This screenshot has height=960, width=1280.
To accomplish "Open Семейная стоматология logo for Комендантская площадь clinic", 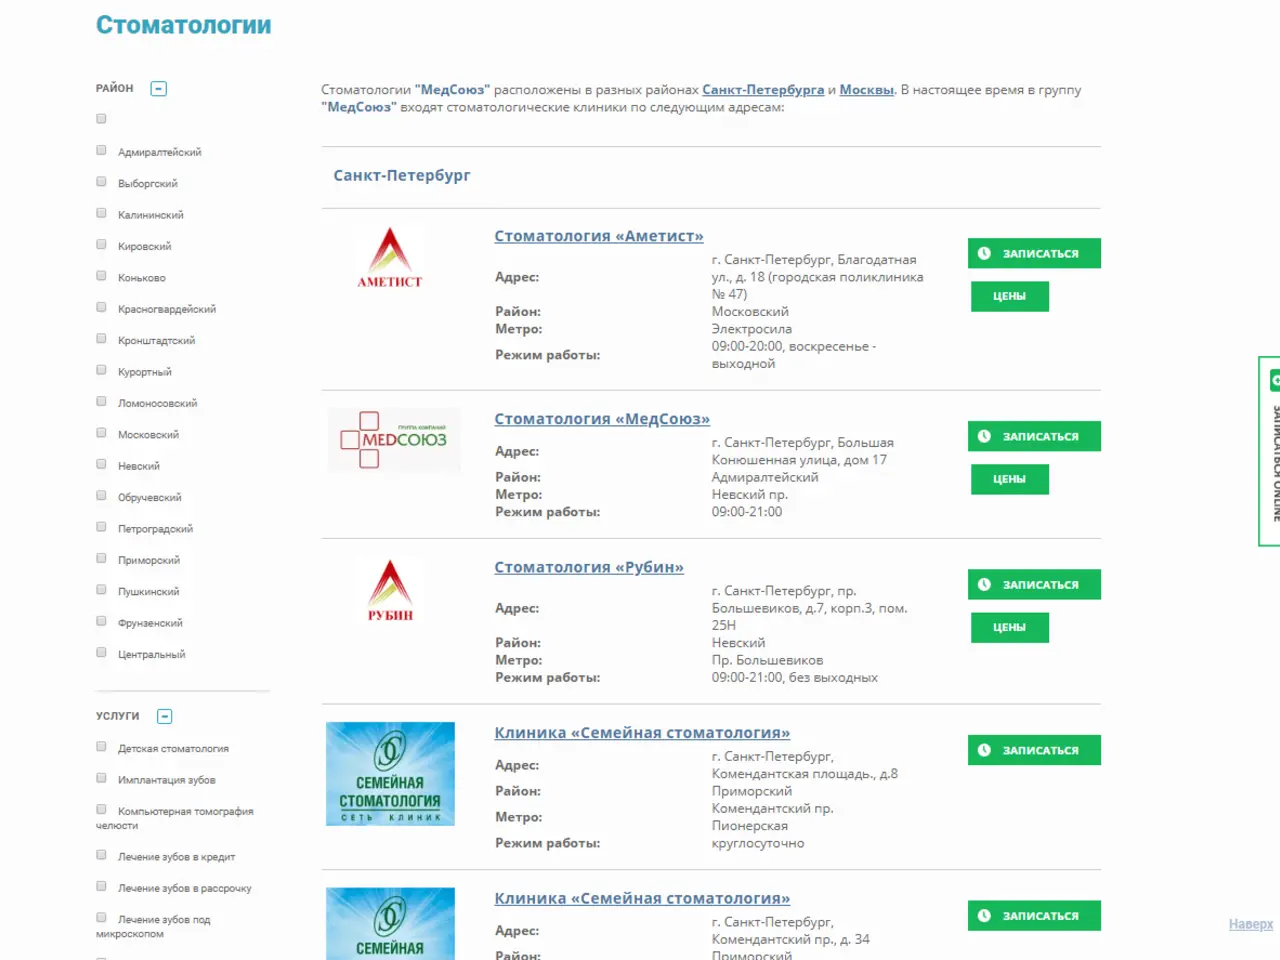I will tap(390, 774).
